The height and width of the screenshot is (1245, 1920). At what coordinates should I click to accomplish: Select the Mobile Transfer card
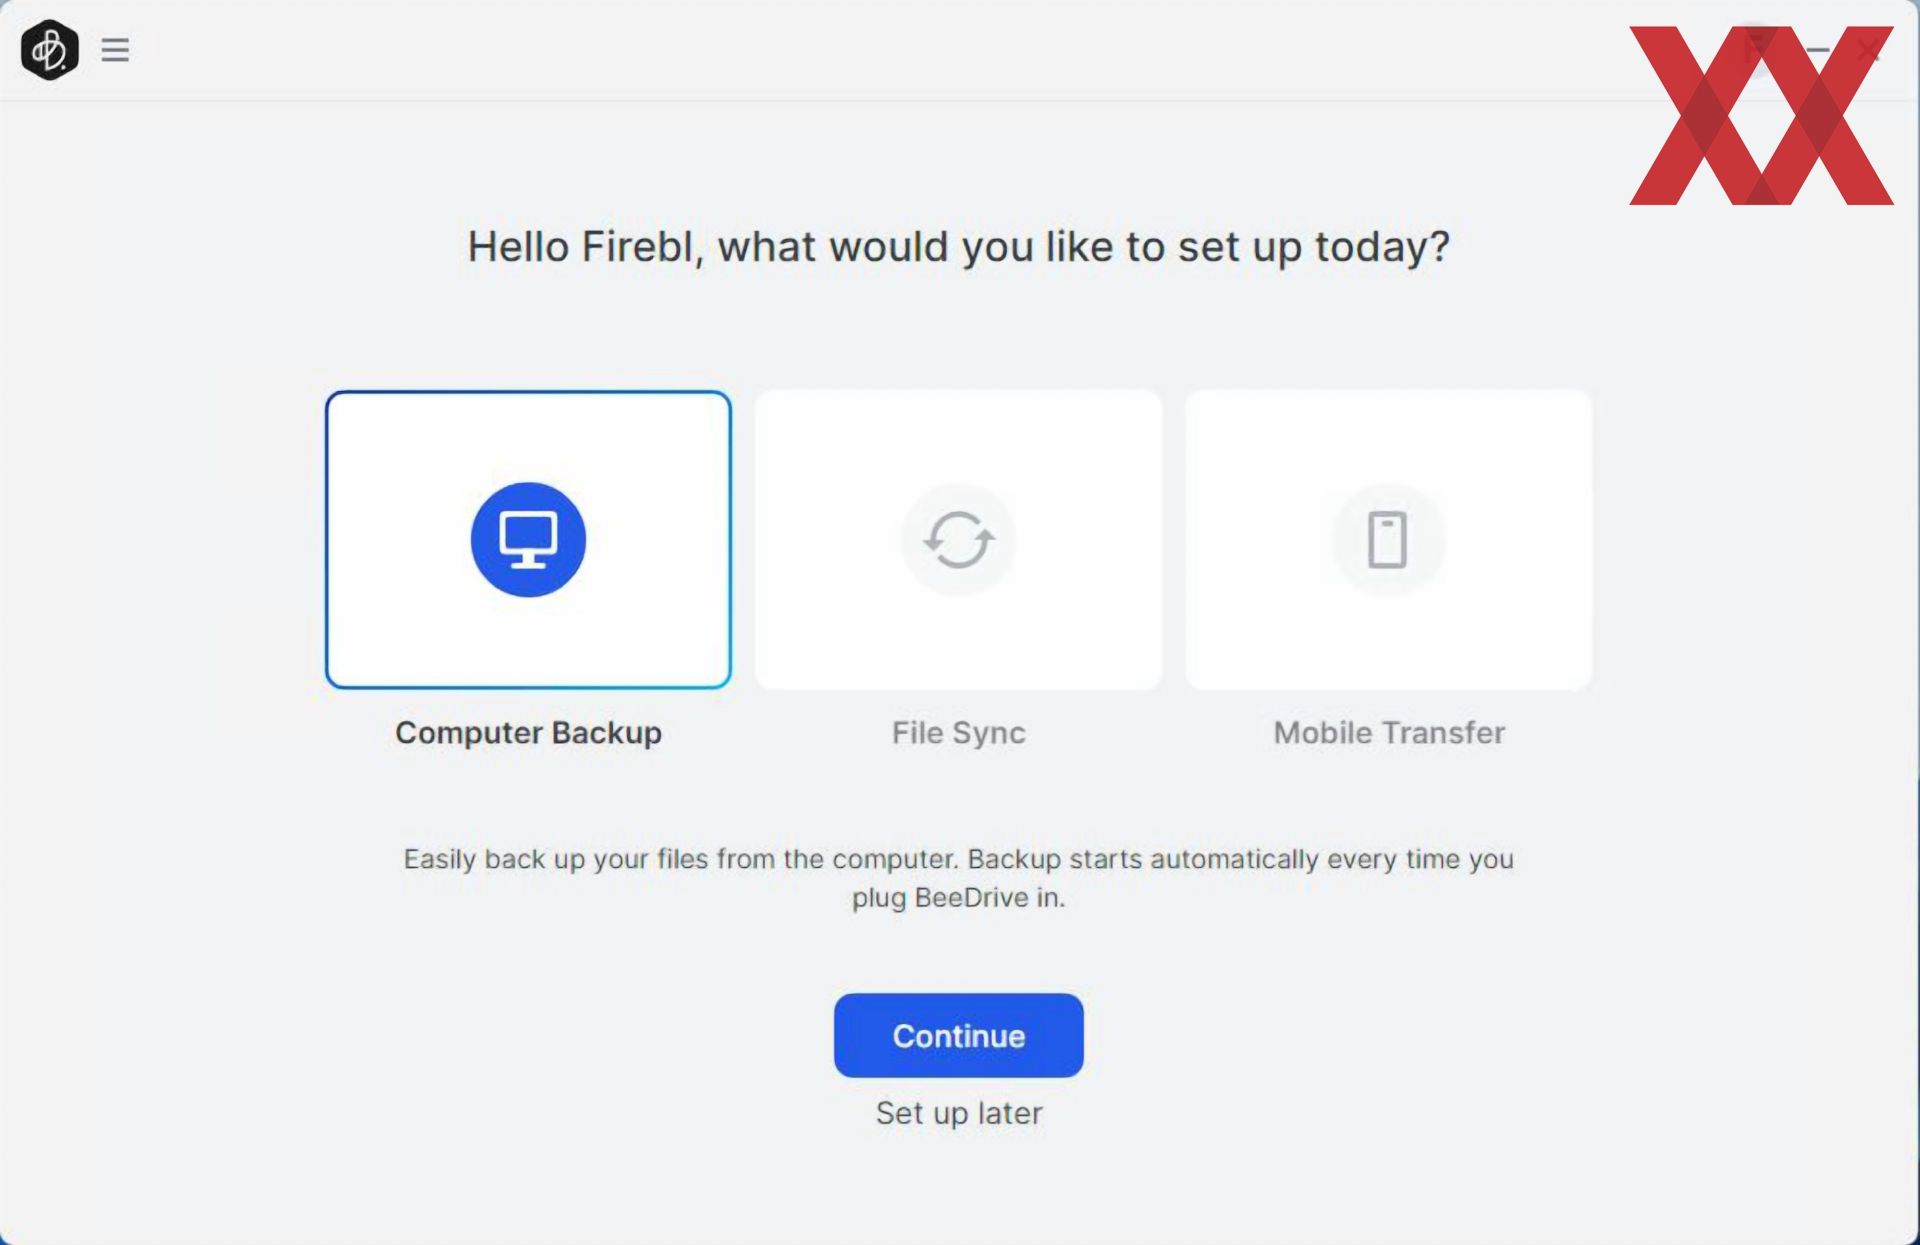click(1388, 539)
